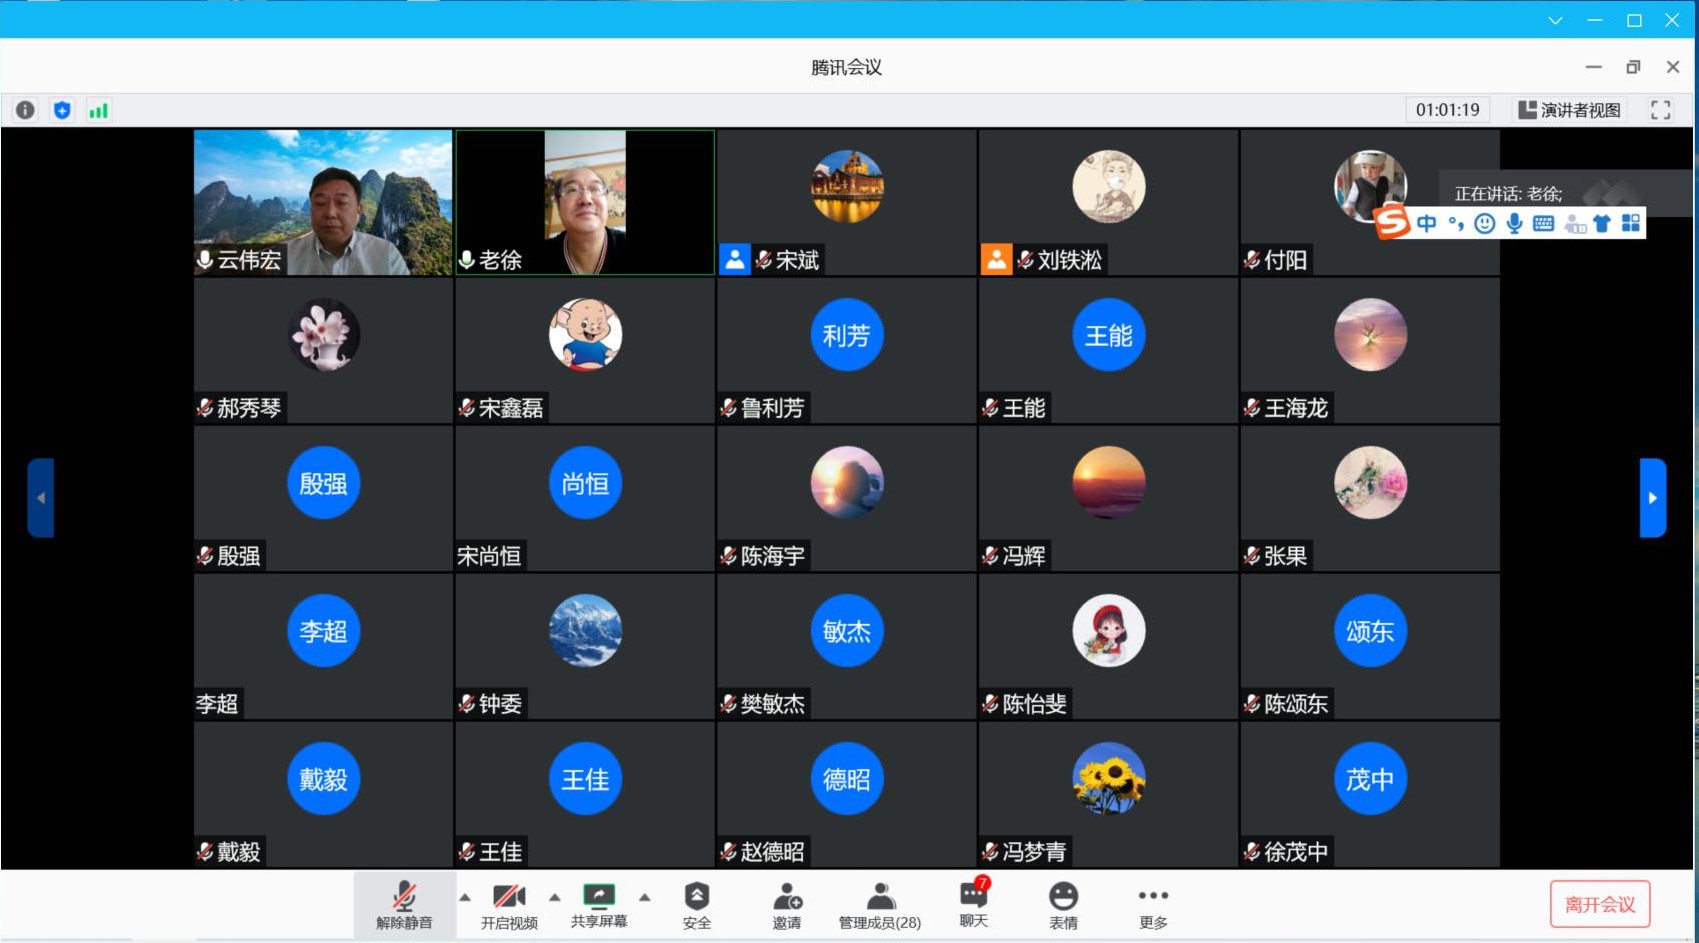Enter full screen mode
The image size is (1699, 943).
1660,110
